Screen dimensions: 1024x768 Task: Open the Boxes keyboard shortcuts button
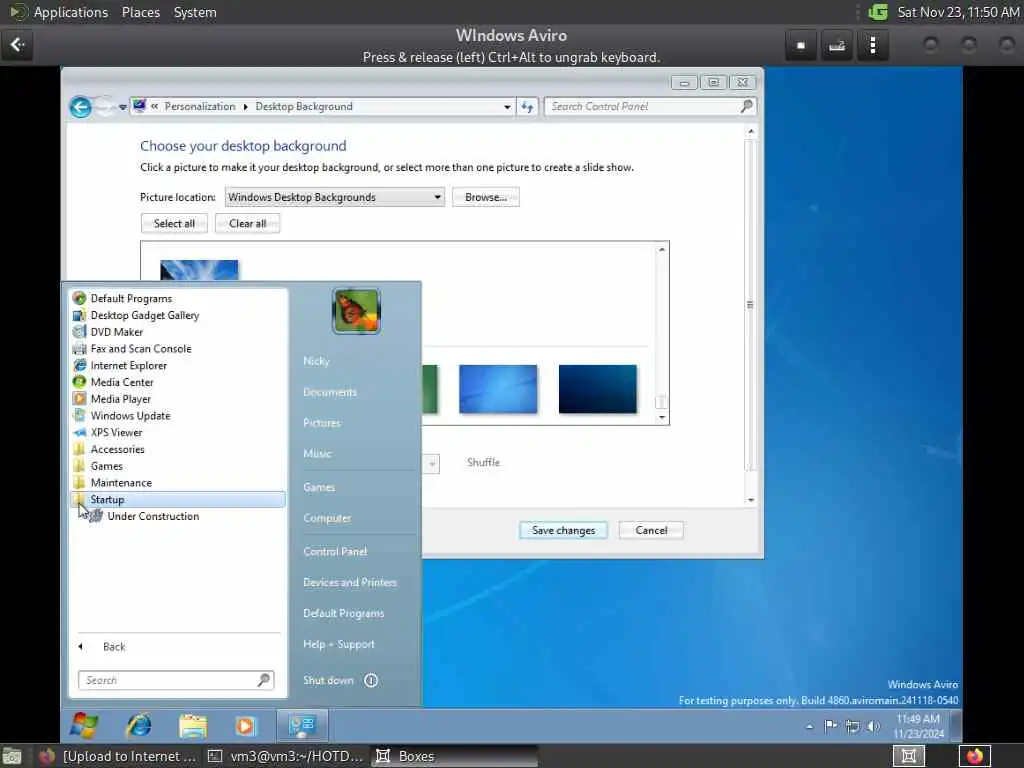(x=837, y=46)
